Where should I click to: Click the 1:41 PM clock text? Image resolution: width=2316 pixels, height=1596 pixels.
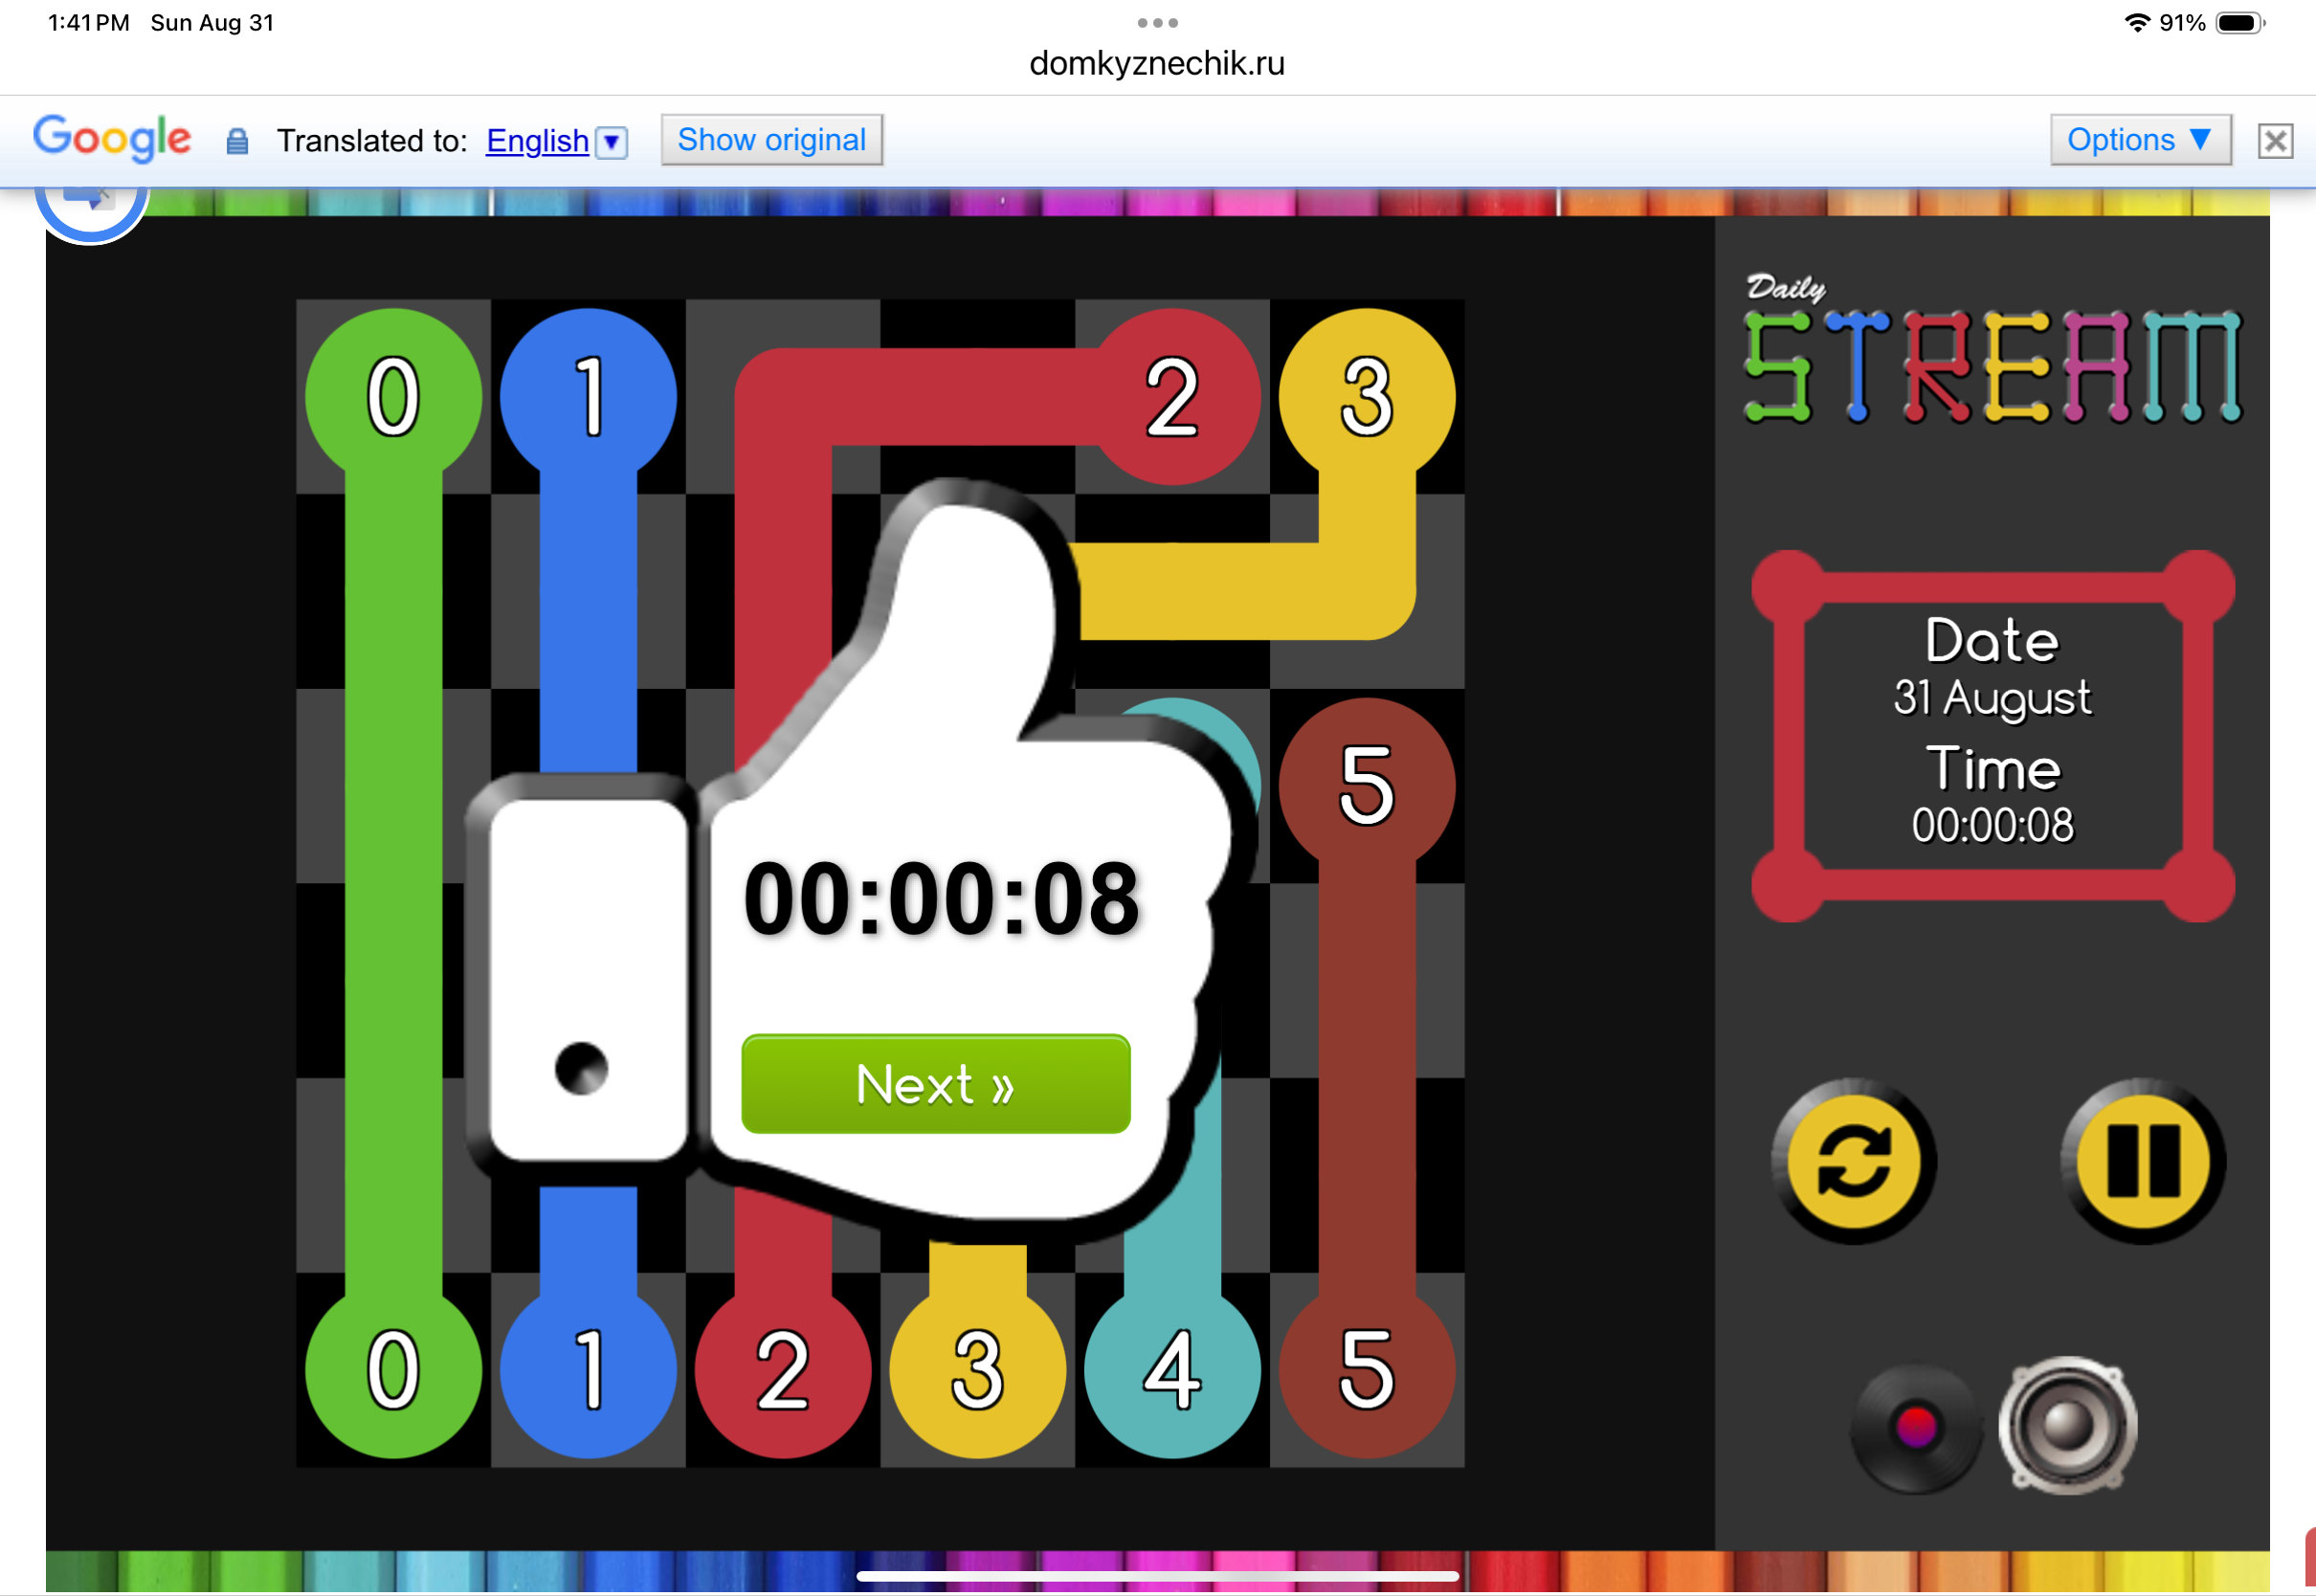(x=88, y=22)
